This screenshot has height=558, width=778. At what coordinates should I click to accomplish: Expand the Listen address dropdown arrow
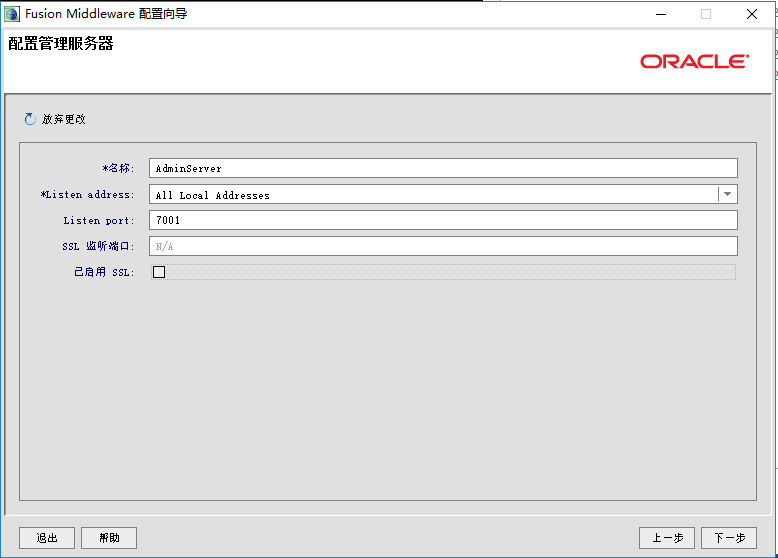click(727, 194)
